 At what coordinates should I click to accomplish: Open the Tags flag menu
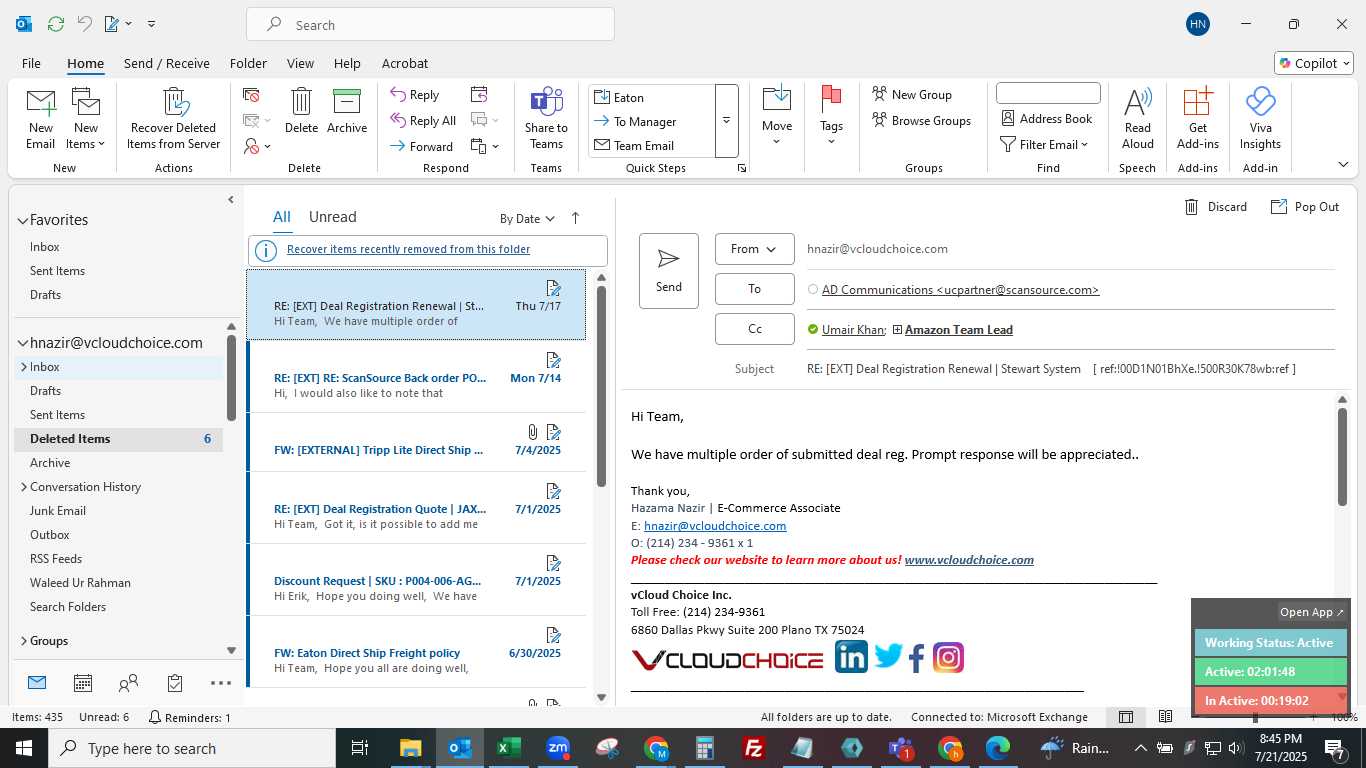coord(831,117)
